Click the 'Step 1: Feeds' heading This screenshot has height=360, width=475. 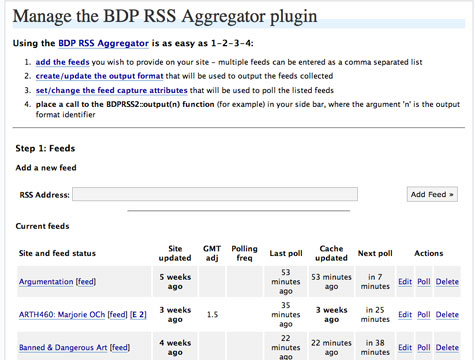45,148
